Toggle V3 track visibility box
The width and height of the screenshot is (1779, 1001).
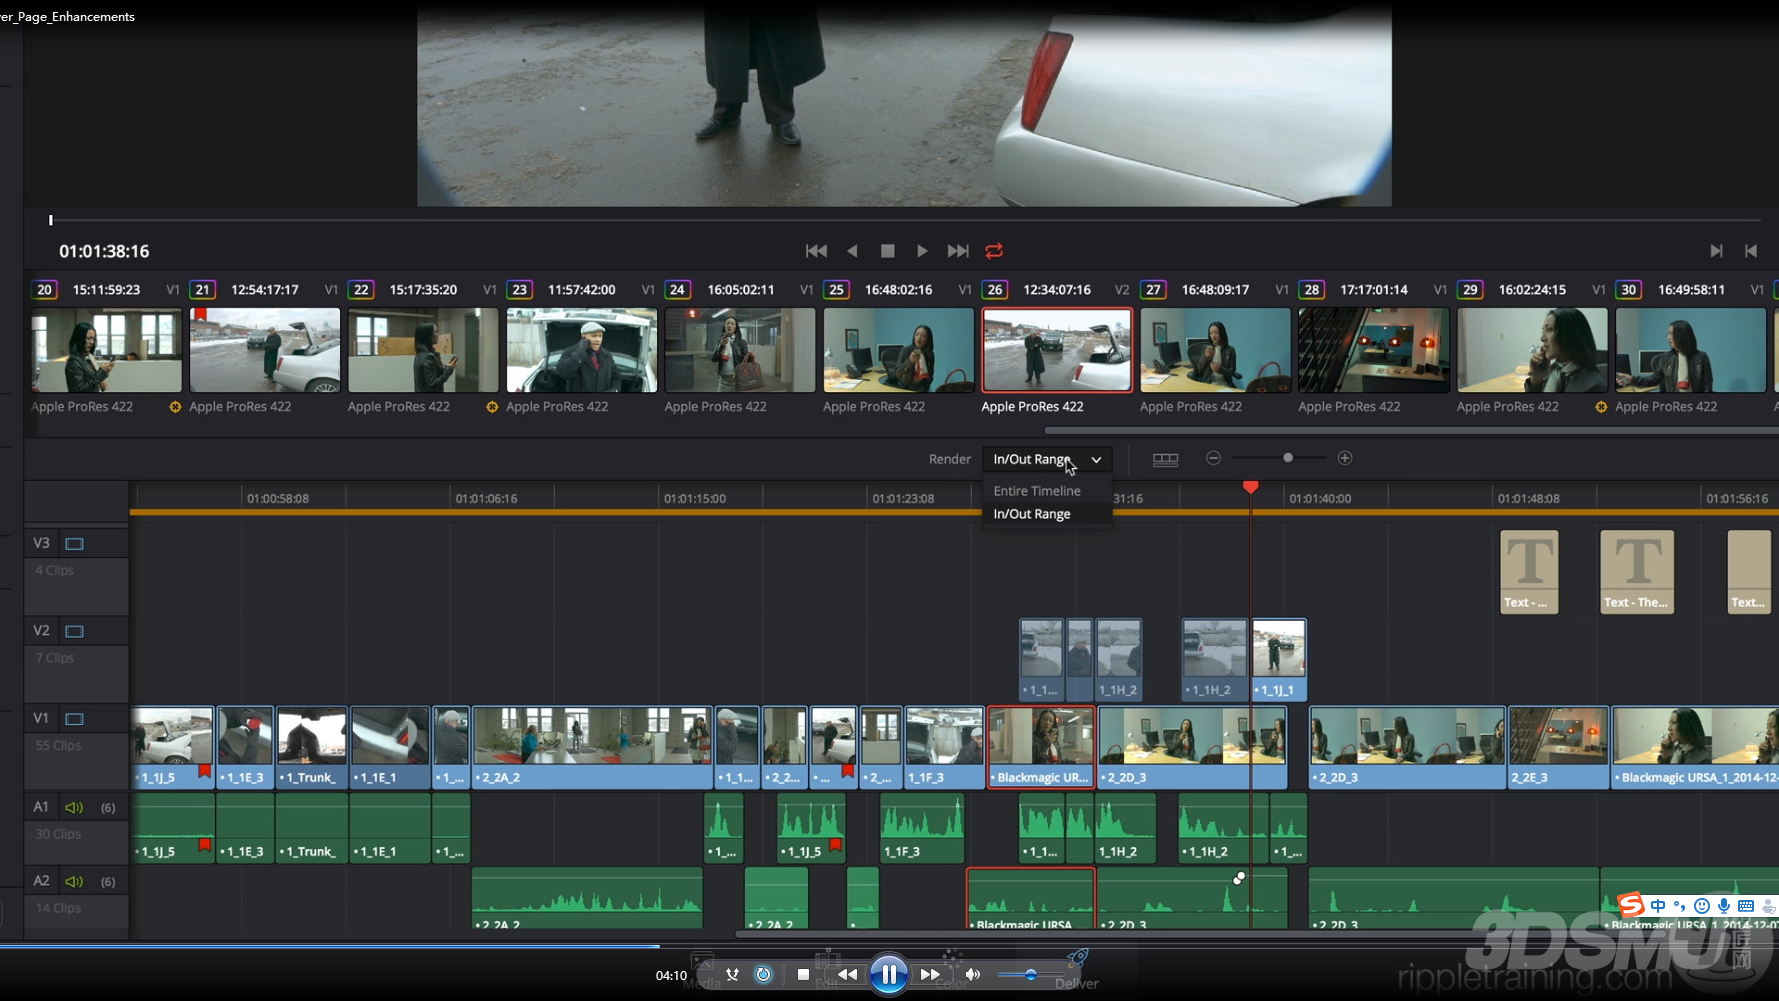pyautogui.click(x=74, y=544)
